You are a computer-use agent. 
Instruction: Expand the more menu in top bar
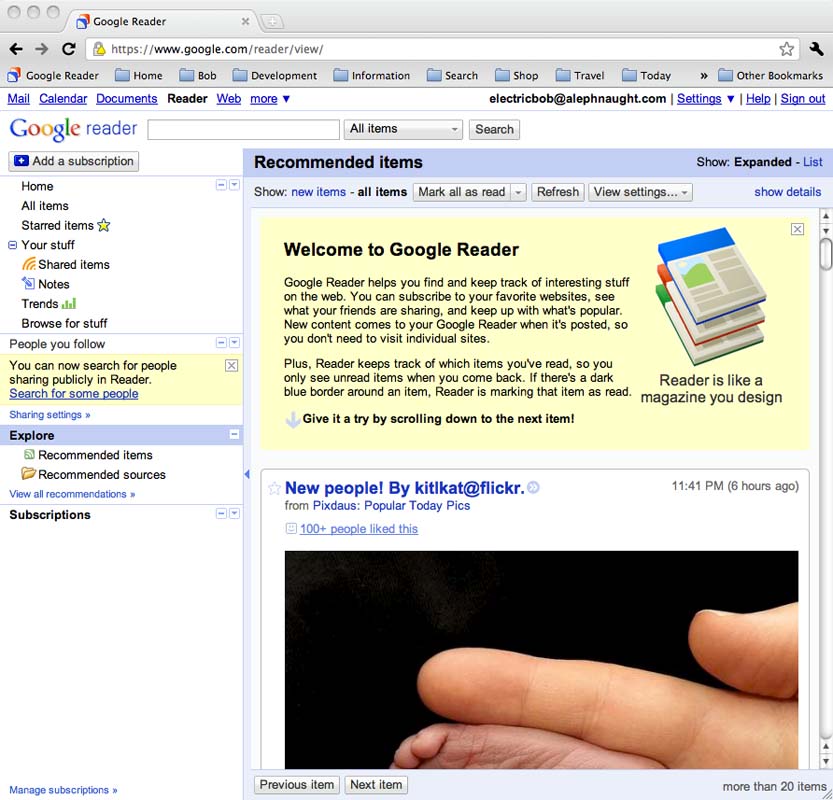(x=270, y=99)
